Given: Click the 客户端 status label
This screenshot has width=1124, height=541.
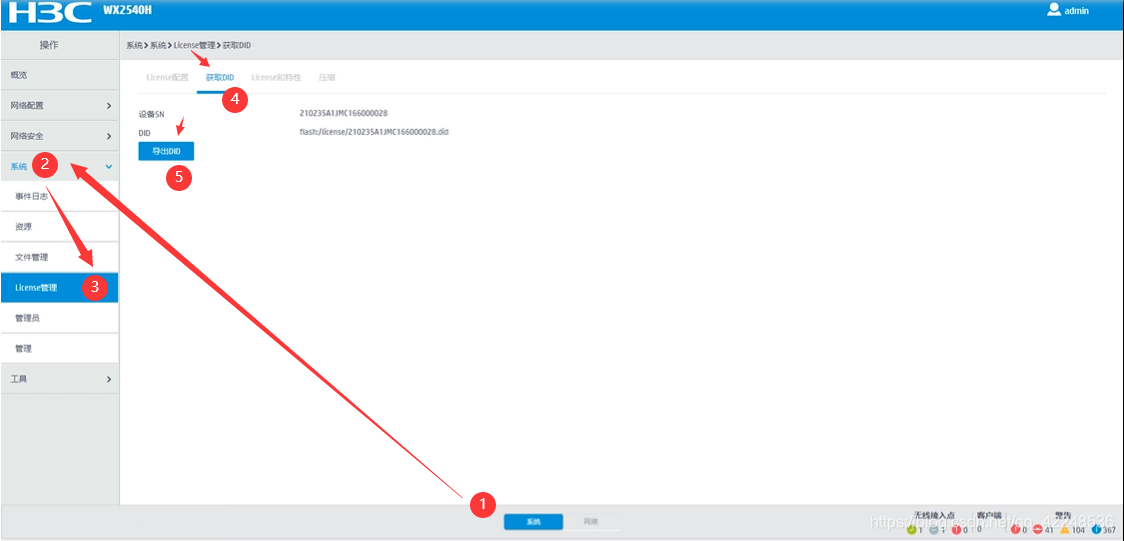Looking at the screenshot, I should point(989,515).
